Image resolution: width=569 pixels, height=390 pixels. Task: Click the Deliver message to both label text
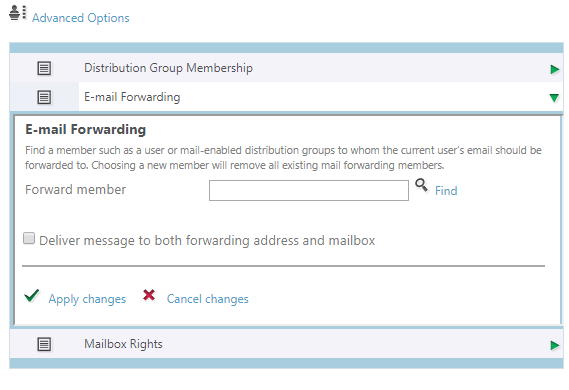(x=207, y=241)
